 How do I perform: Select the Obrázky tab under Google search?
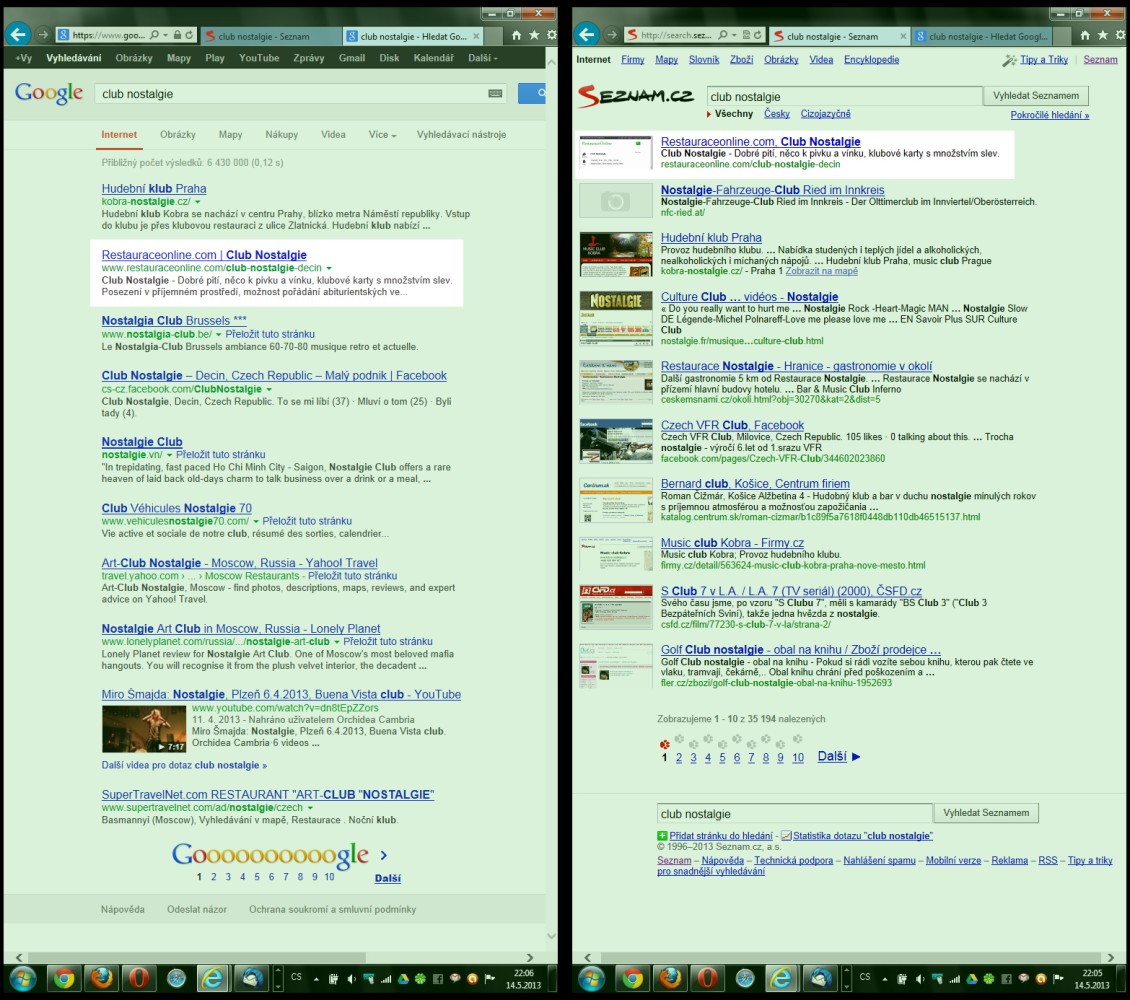coord(178,135)
